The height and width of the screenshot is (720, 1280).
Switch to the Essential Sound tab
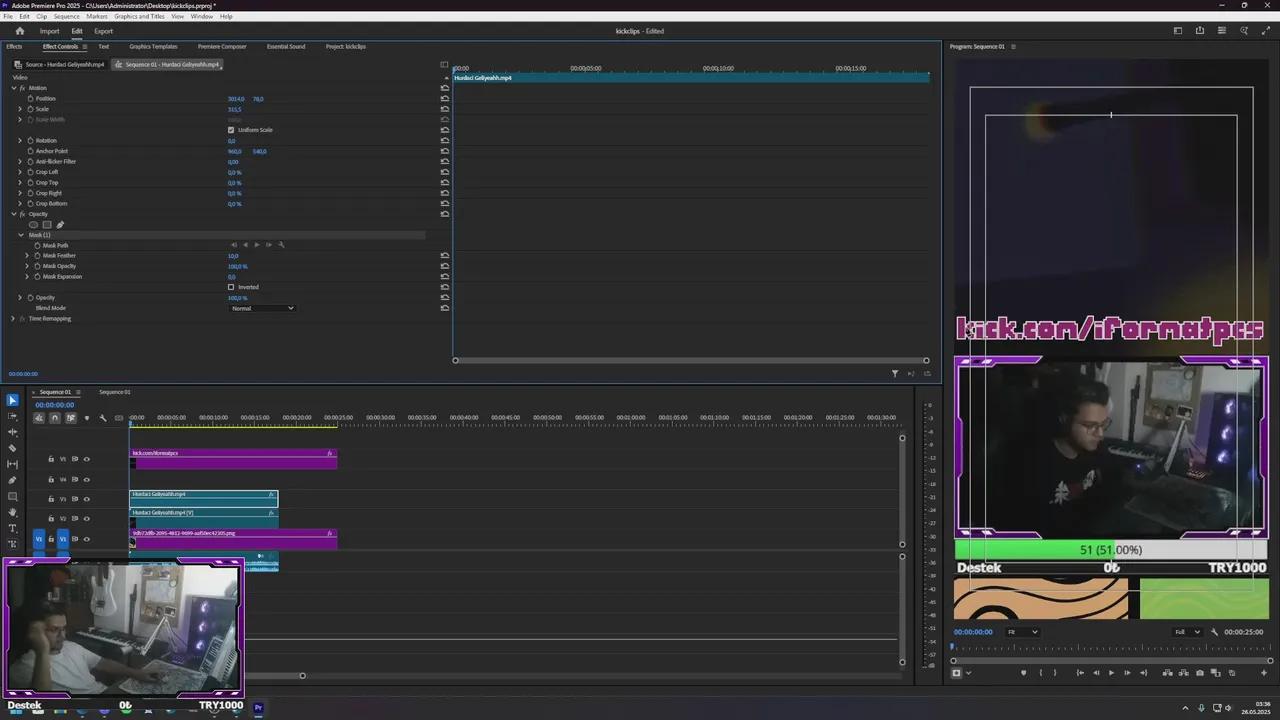pos(286,47)
